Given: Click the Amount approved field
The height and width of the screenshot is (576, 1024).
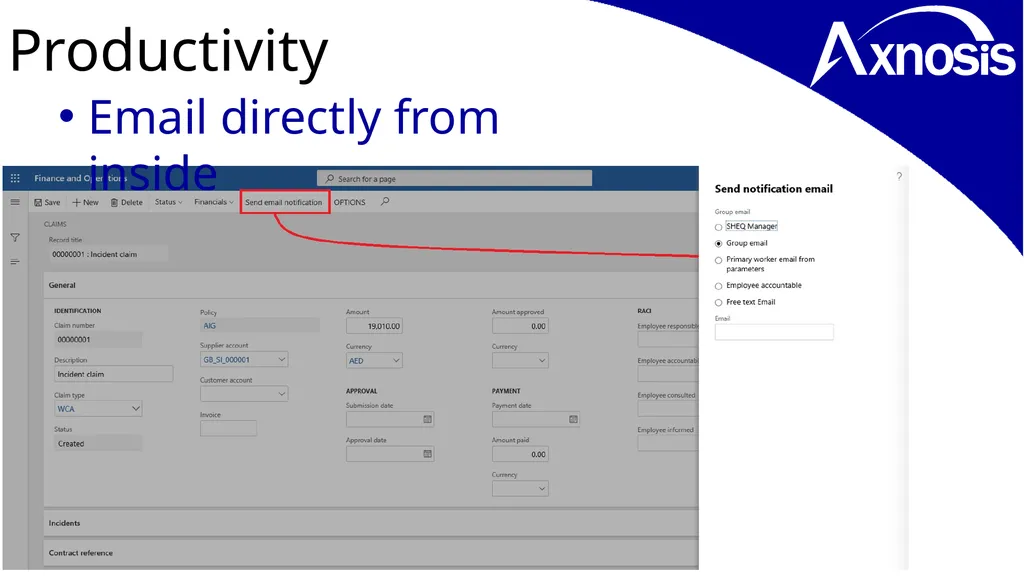Looking at the screenshot, I should pyautogui.click(x=520, y=326).
